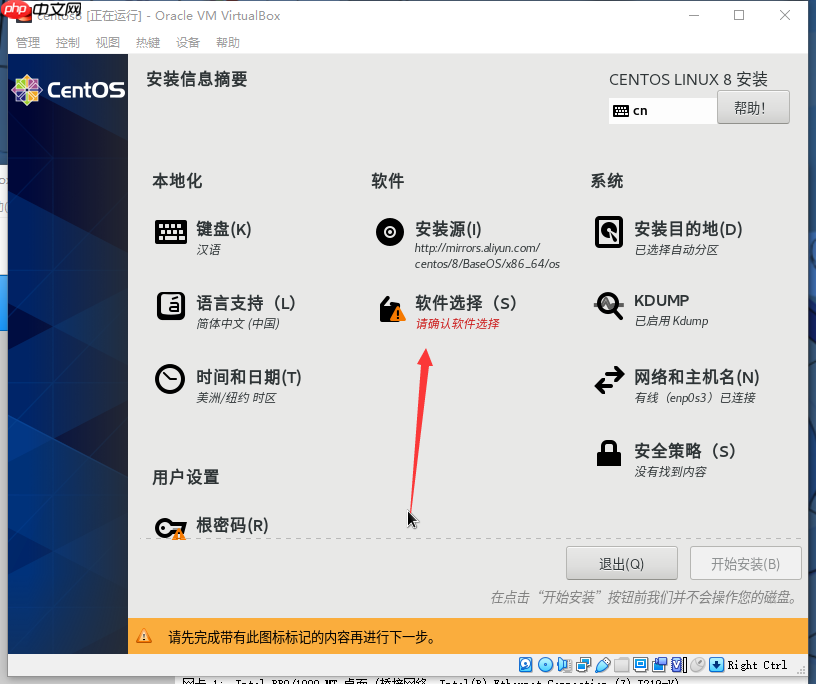The height and width of the screenshot is (684, 816).
Task: Click the 退出(Q) button
Action: click(x=621, y=563)
